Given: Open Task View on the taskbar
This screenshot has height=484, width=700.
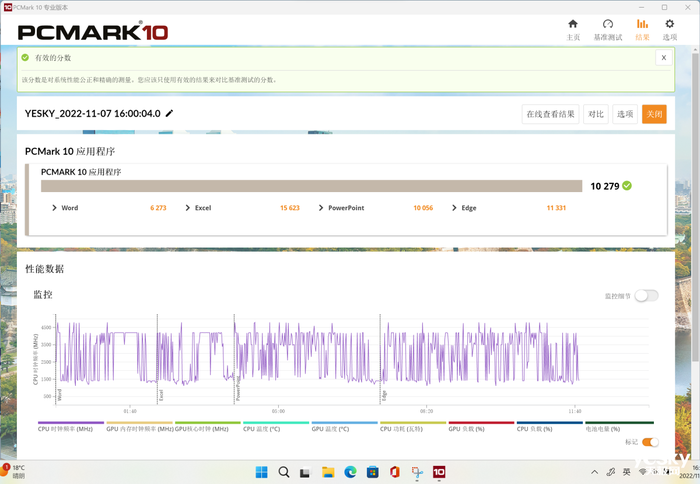Looking at the screenshot, I should (305, 472).
